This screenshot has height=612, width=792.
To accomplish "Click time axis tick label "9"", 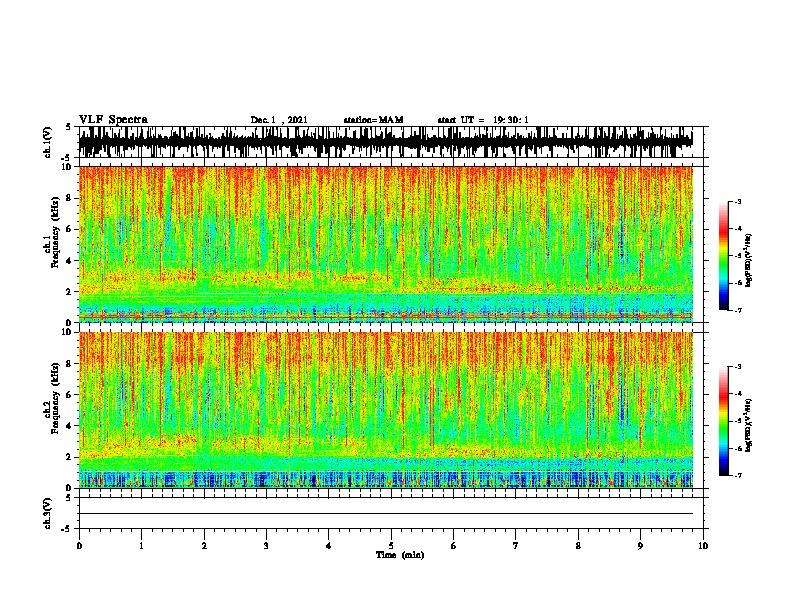I will pos(640,546).
